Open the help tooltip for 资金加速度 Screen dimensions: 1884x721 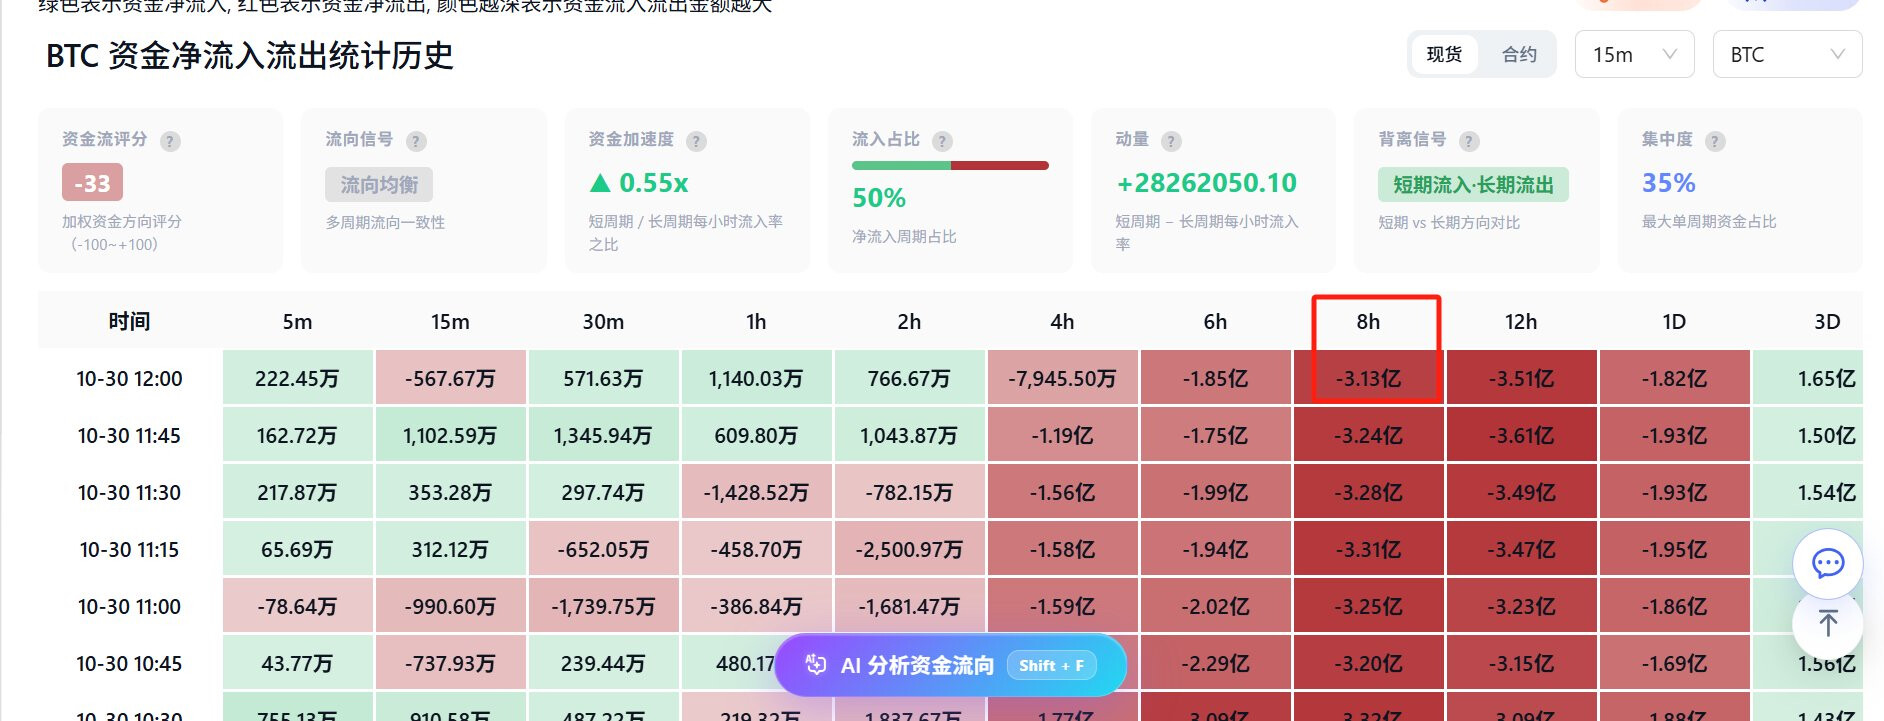pyautogui.click(x=697, y=141)
